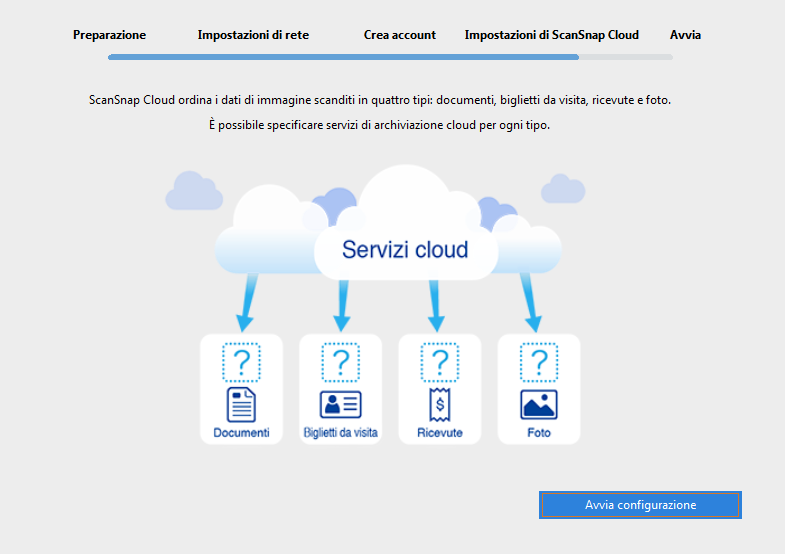Click the question mark above Ricevute

click(x=440, y=362)
